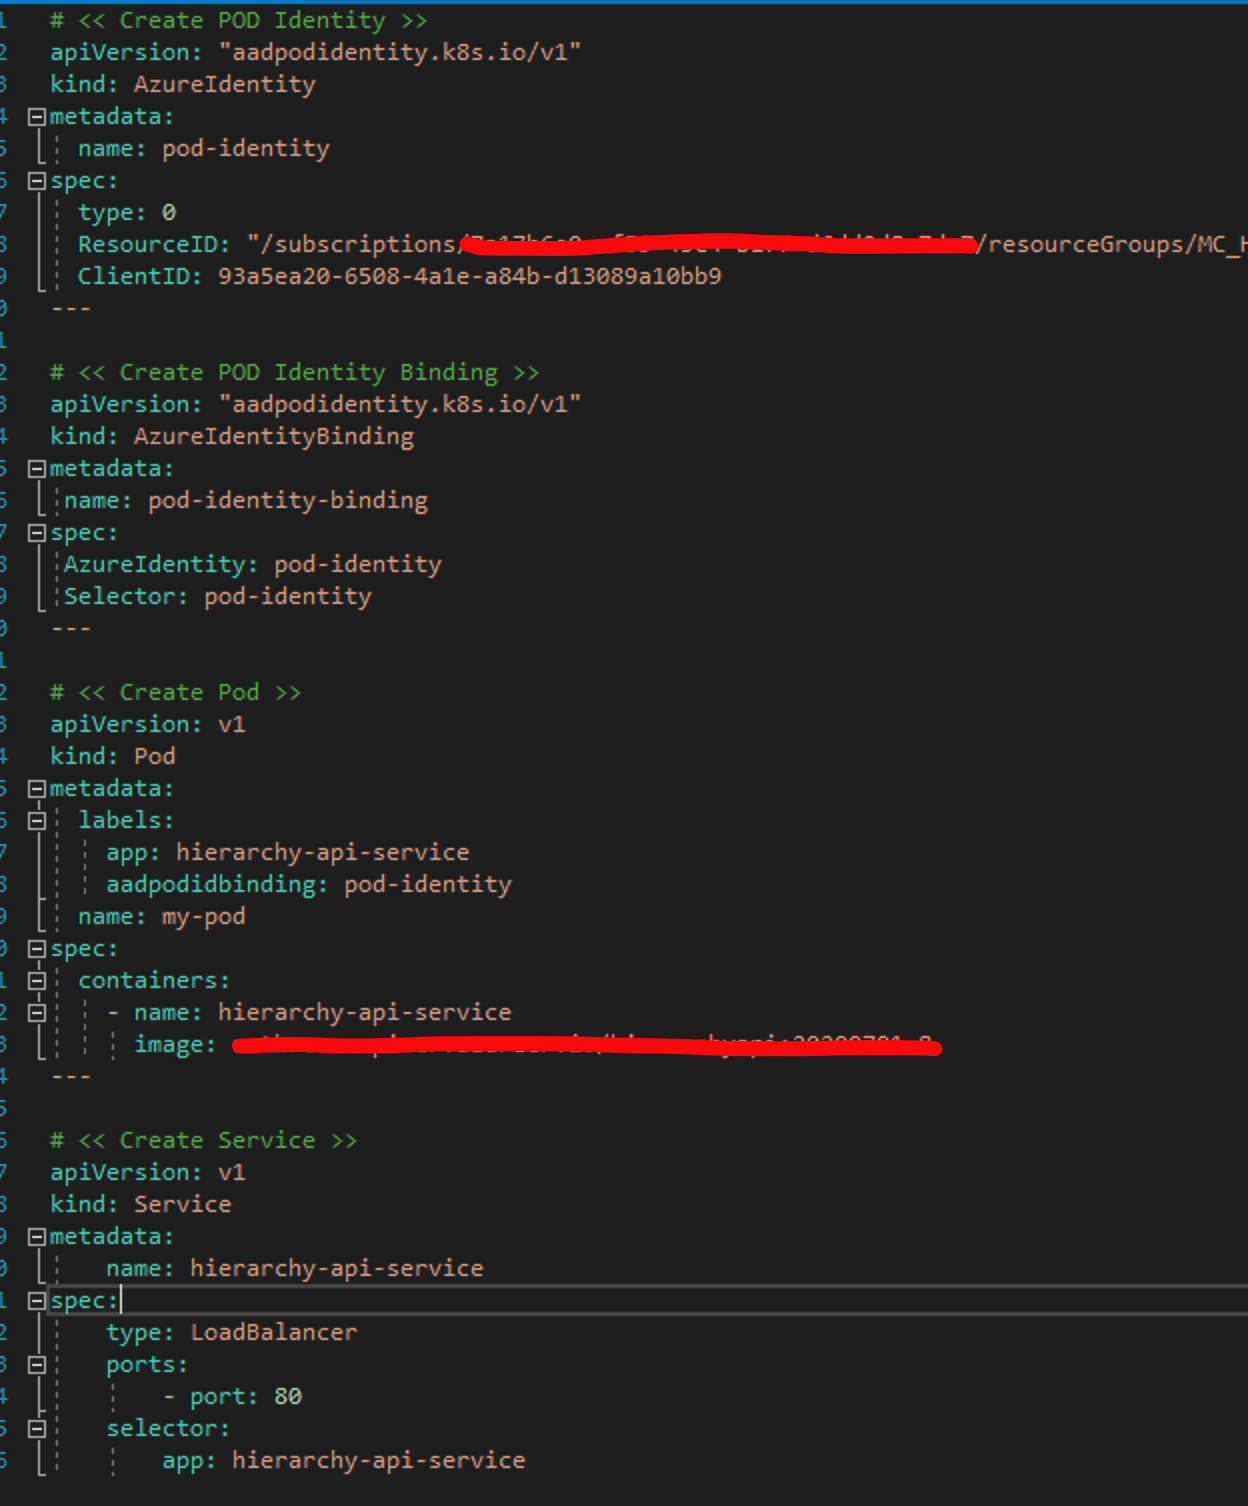Collapse the Service metadata block
Viewport: 1248px width, 1506px height.
[36, 1236]
